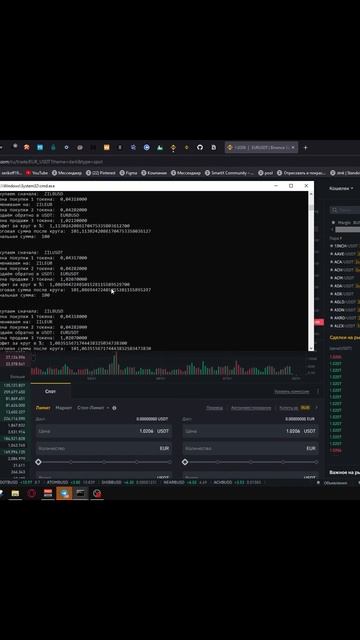Image resolution: width=360 pixels, height=640 pixels.
Task: Open a new browser tab with plus
Action: [x=305, y=147]
